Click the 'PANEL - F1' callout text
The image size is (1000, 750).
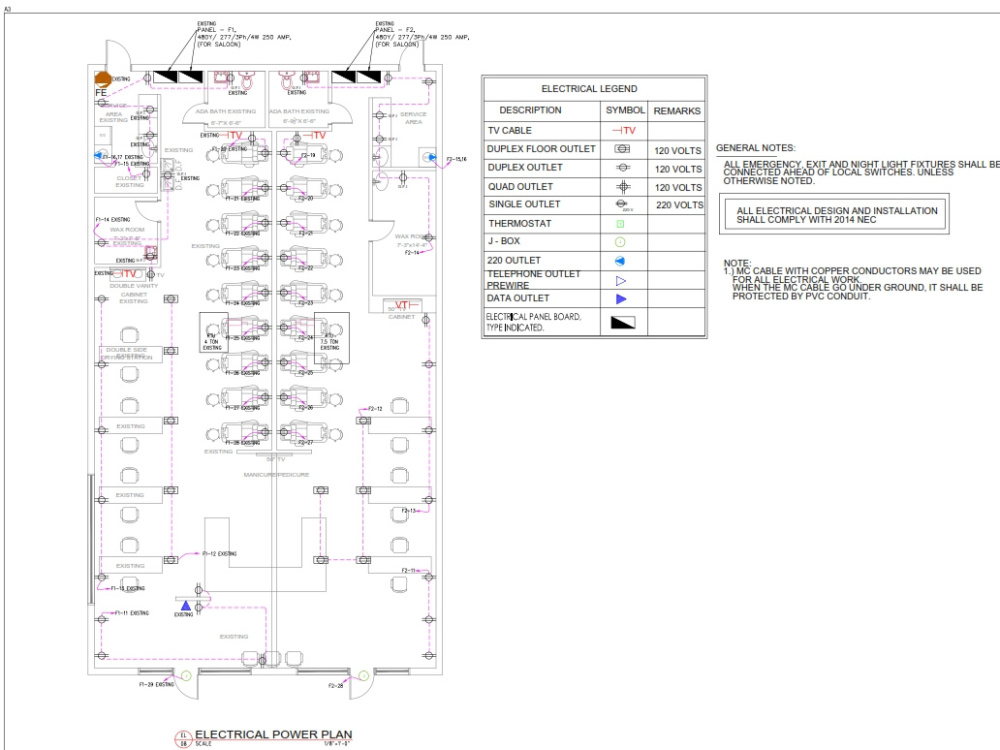[216, 30]
